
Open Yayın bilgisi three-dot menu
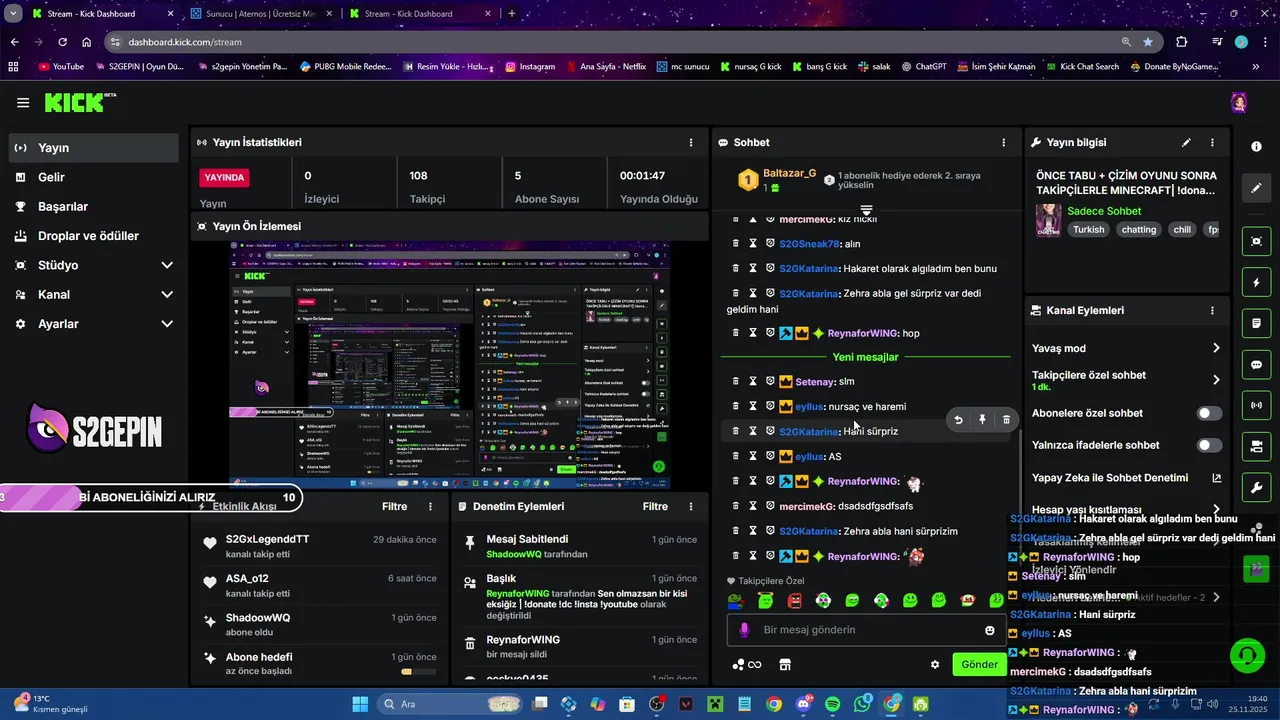(1212, 143)
